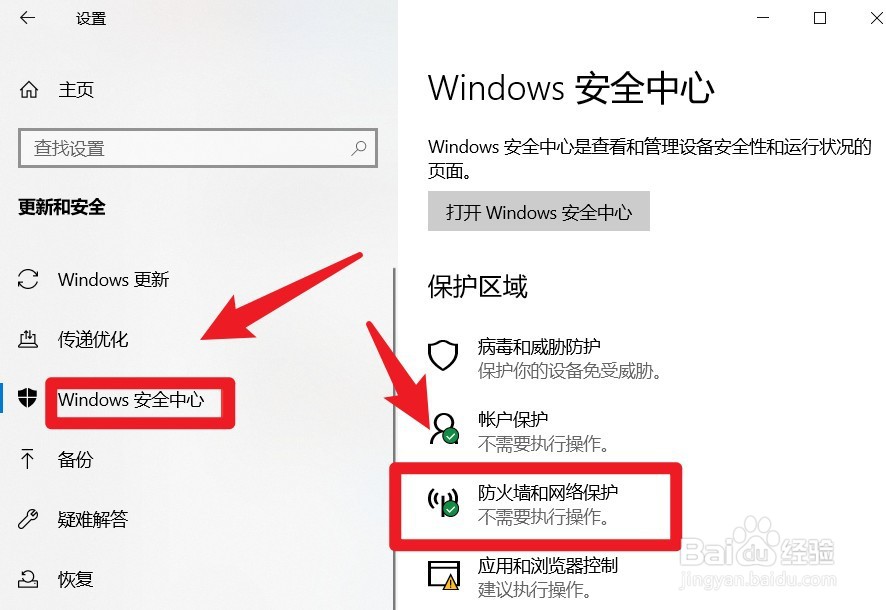Open the 恢复 recovery icon
This screenshot has height=610, width=886.
click(28, 578)
